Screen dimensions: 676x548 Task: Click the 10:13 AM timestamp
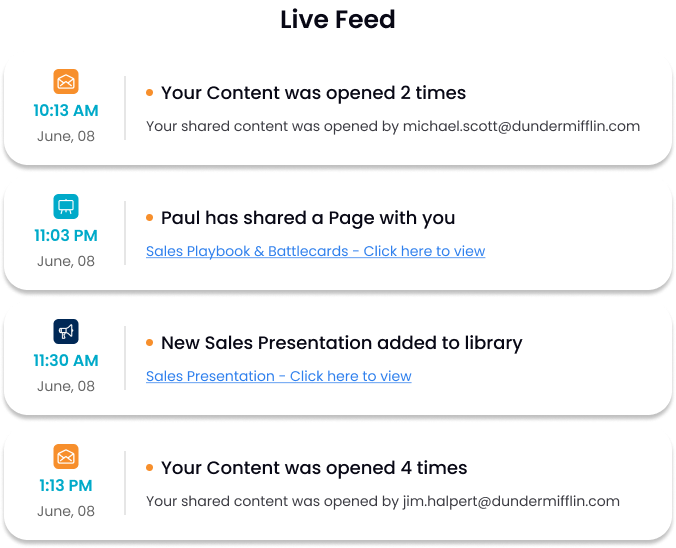click(x=66, y=110)
